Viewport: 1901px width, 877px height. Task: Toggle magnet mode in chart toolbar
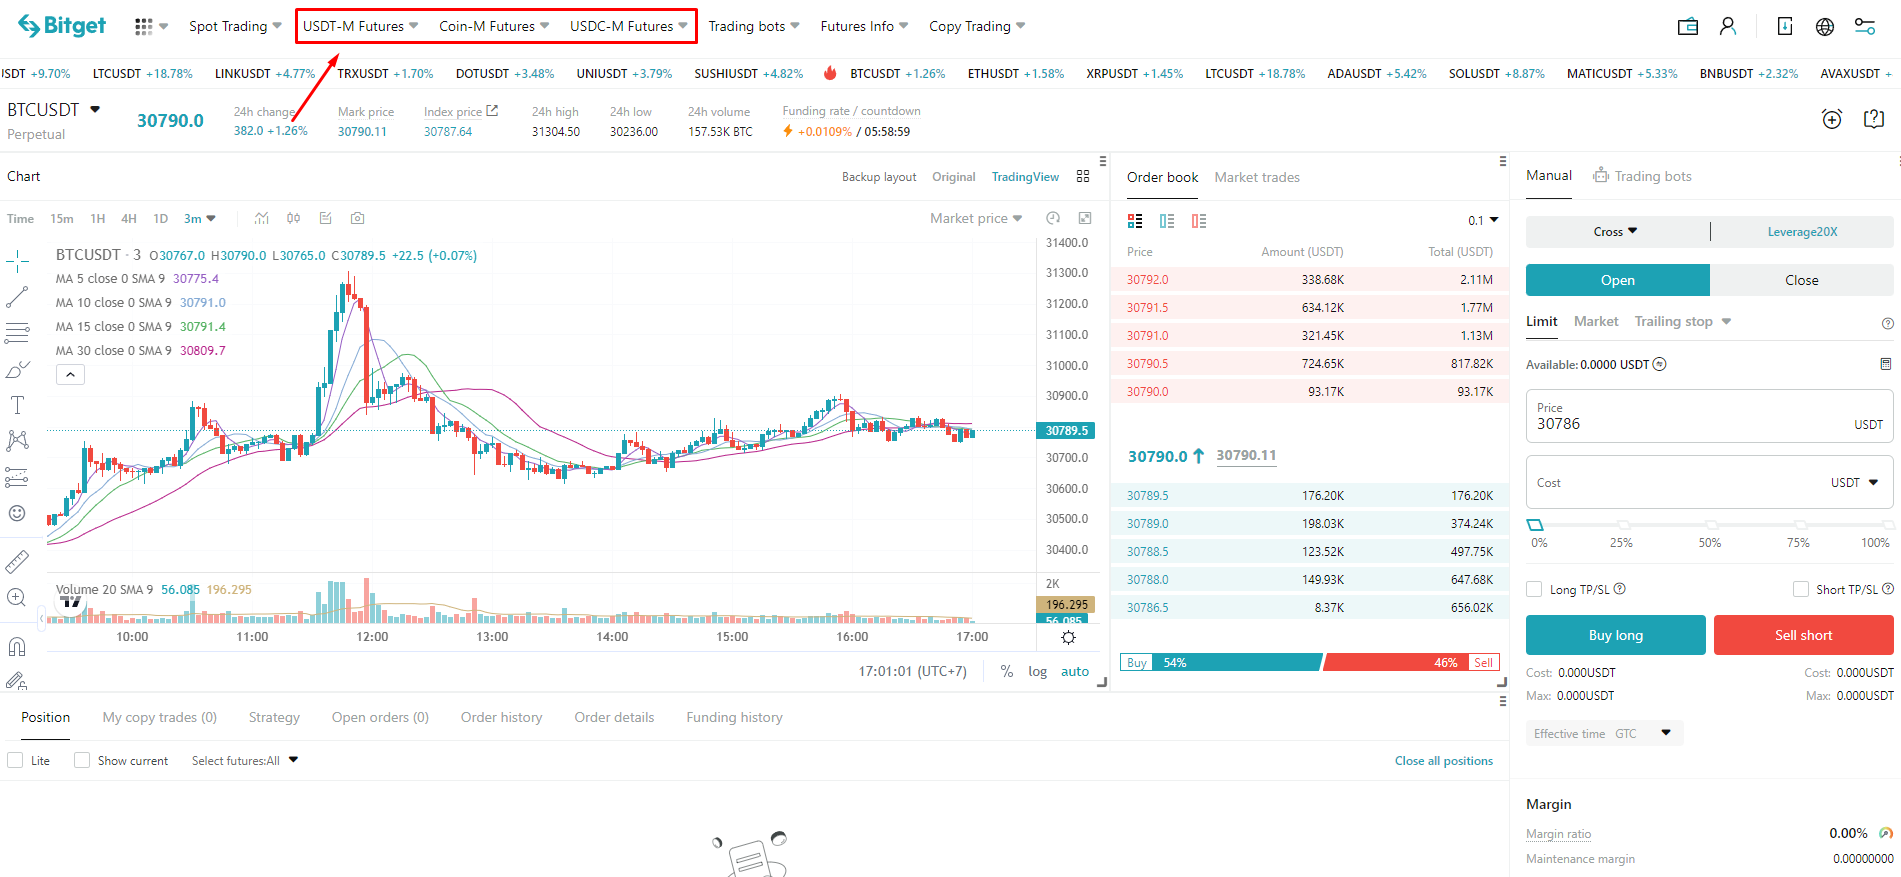click(17, 646)
